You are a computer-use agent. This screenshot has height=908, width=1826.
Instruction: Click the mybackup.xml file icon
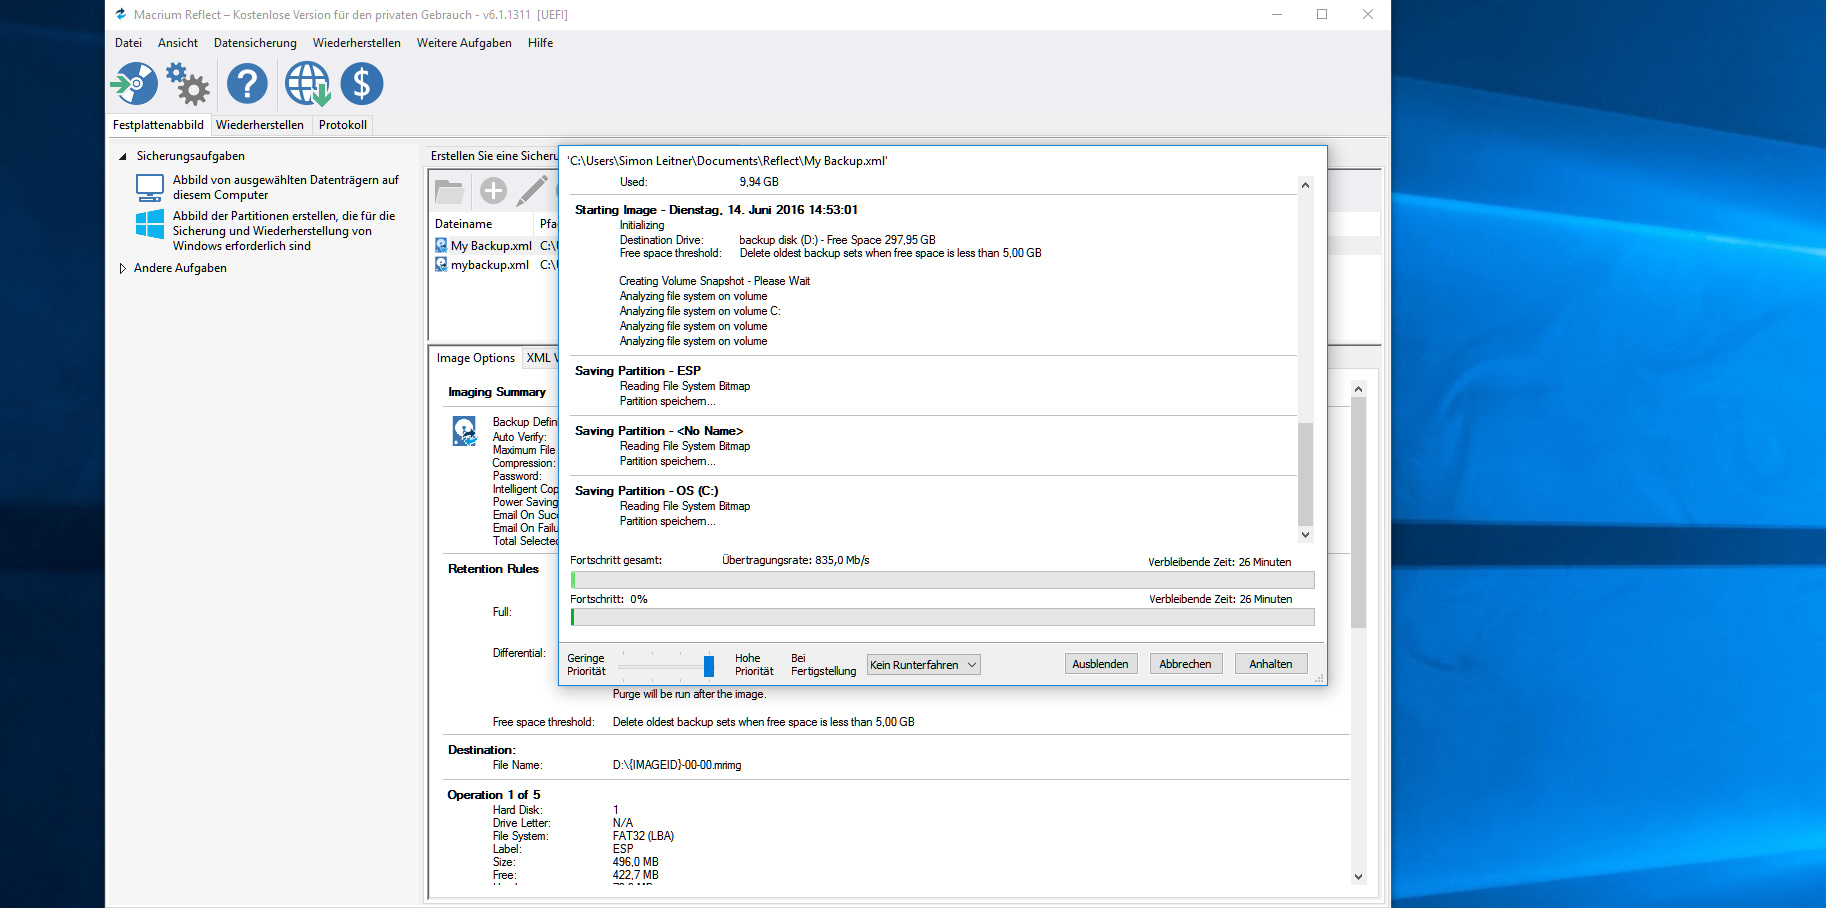pos(441,264)
